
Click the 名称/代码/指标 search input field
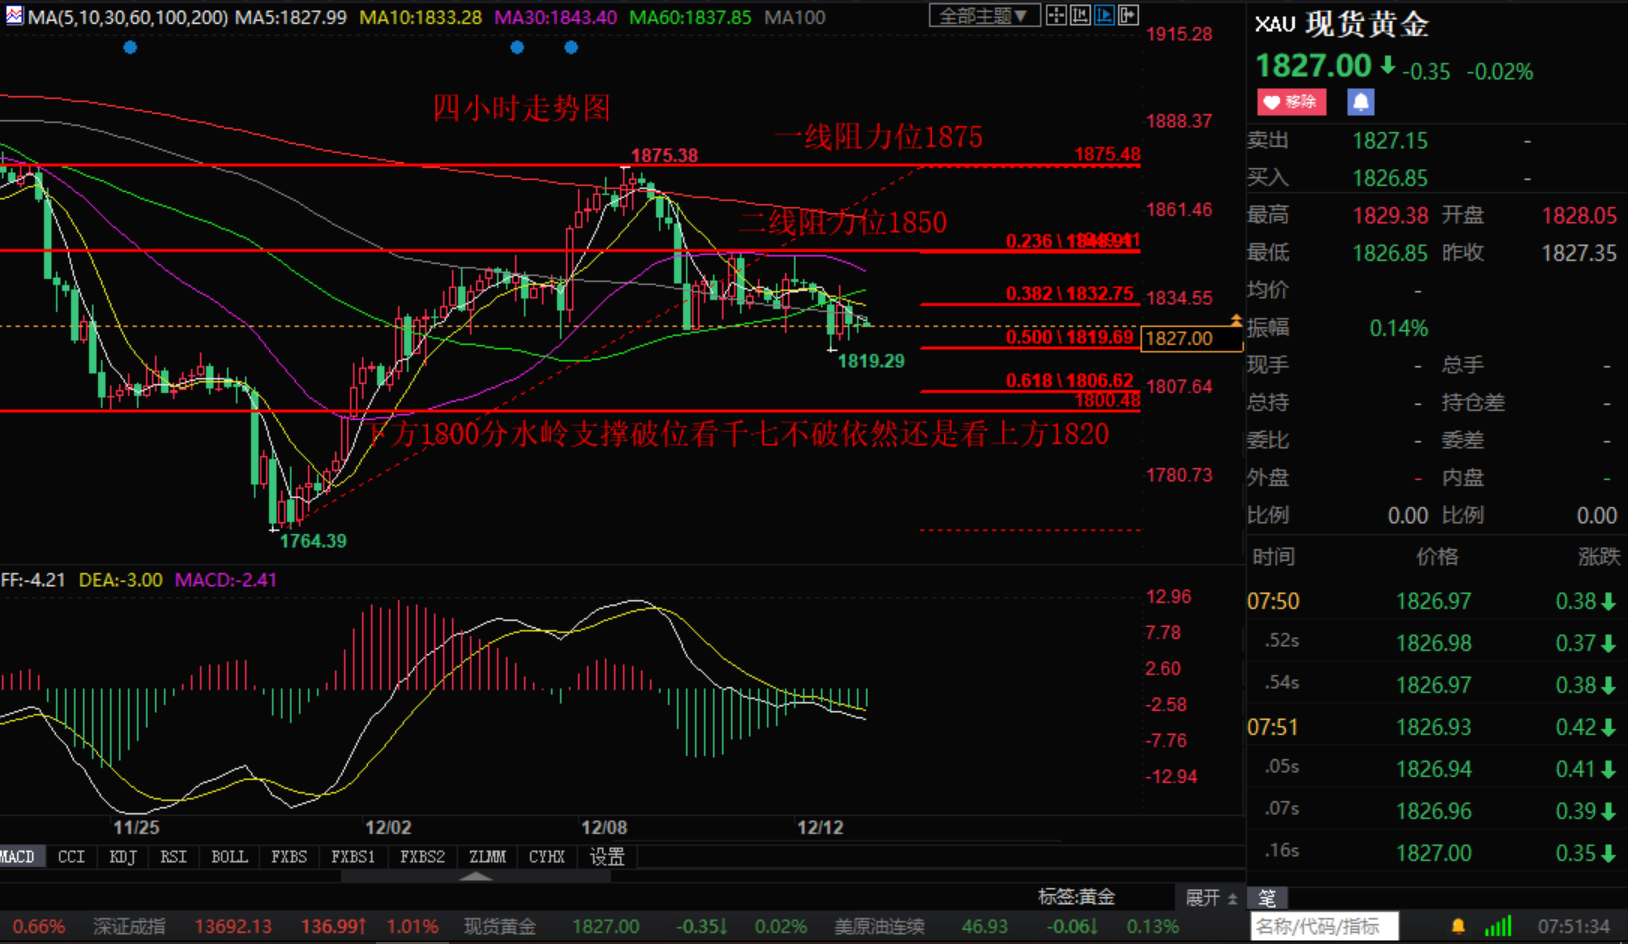(x=1324, y=927)
